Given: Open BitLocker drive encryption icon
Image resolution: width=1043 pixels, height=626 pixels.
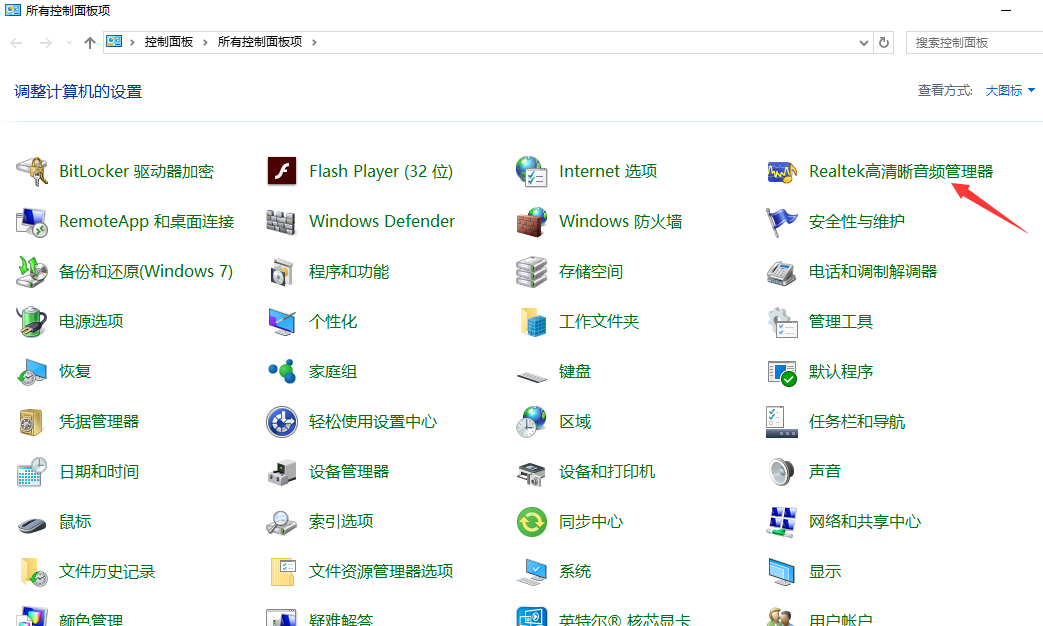Looking at the screenshot, I should (x=31, y=172).
